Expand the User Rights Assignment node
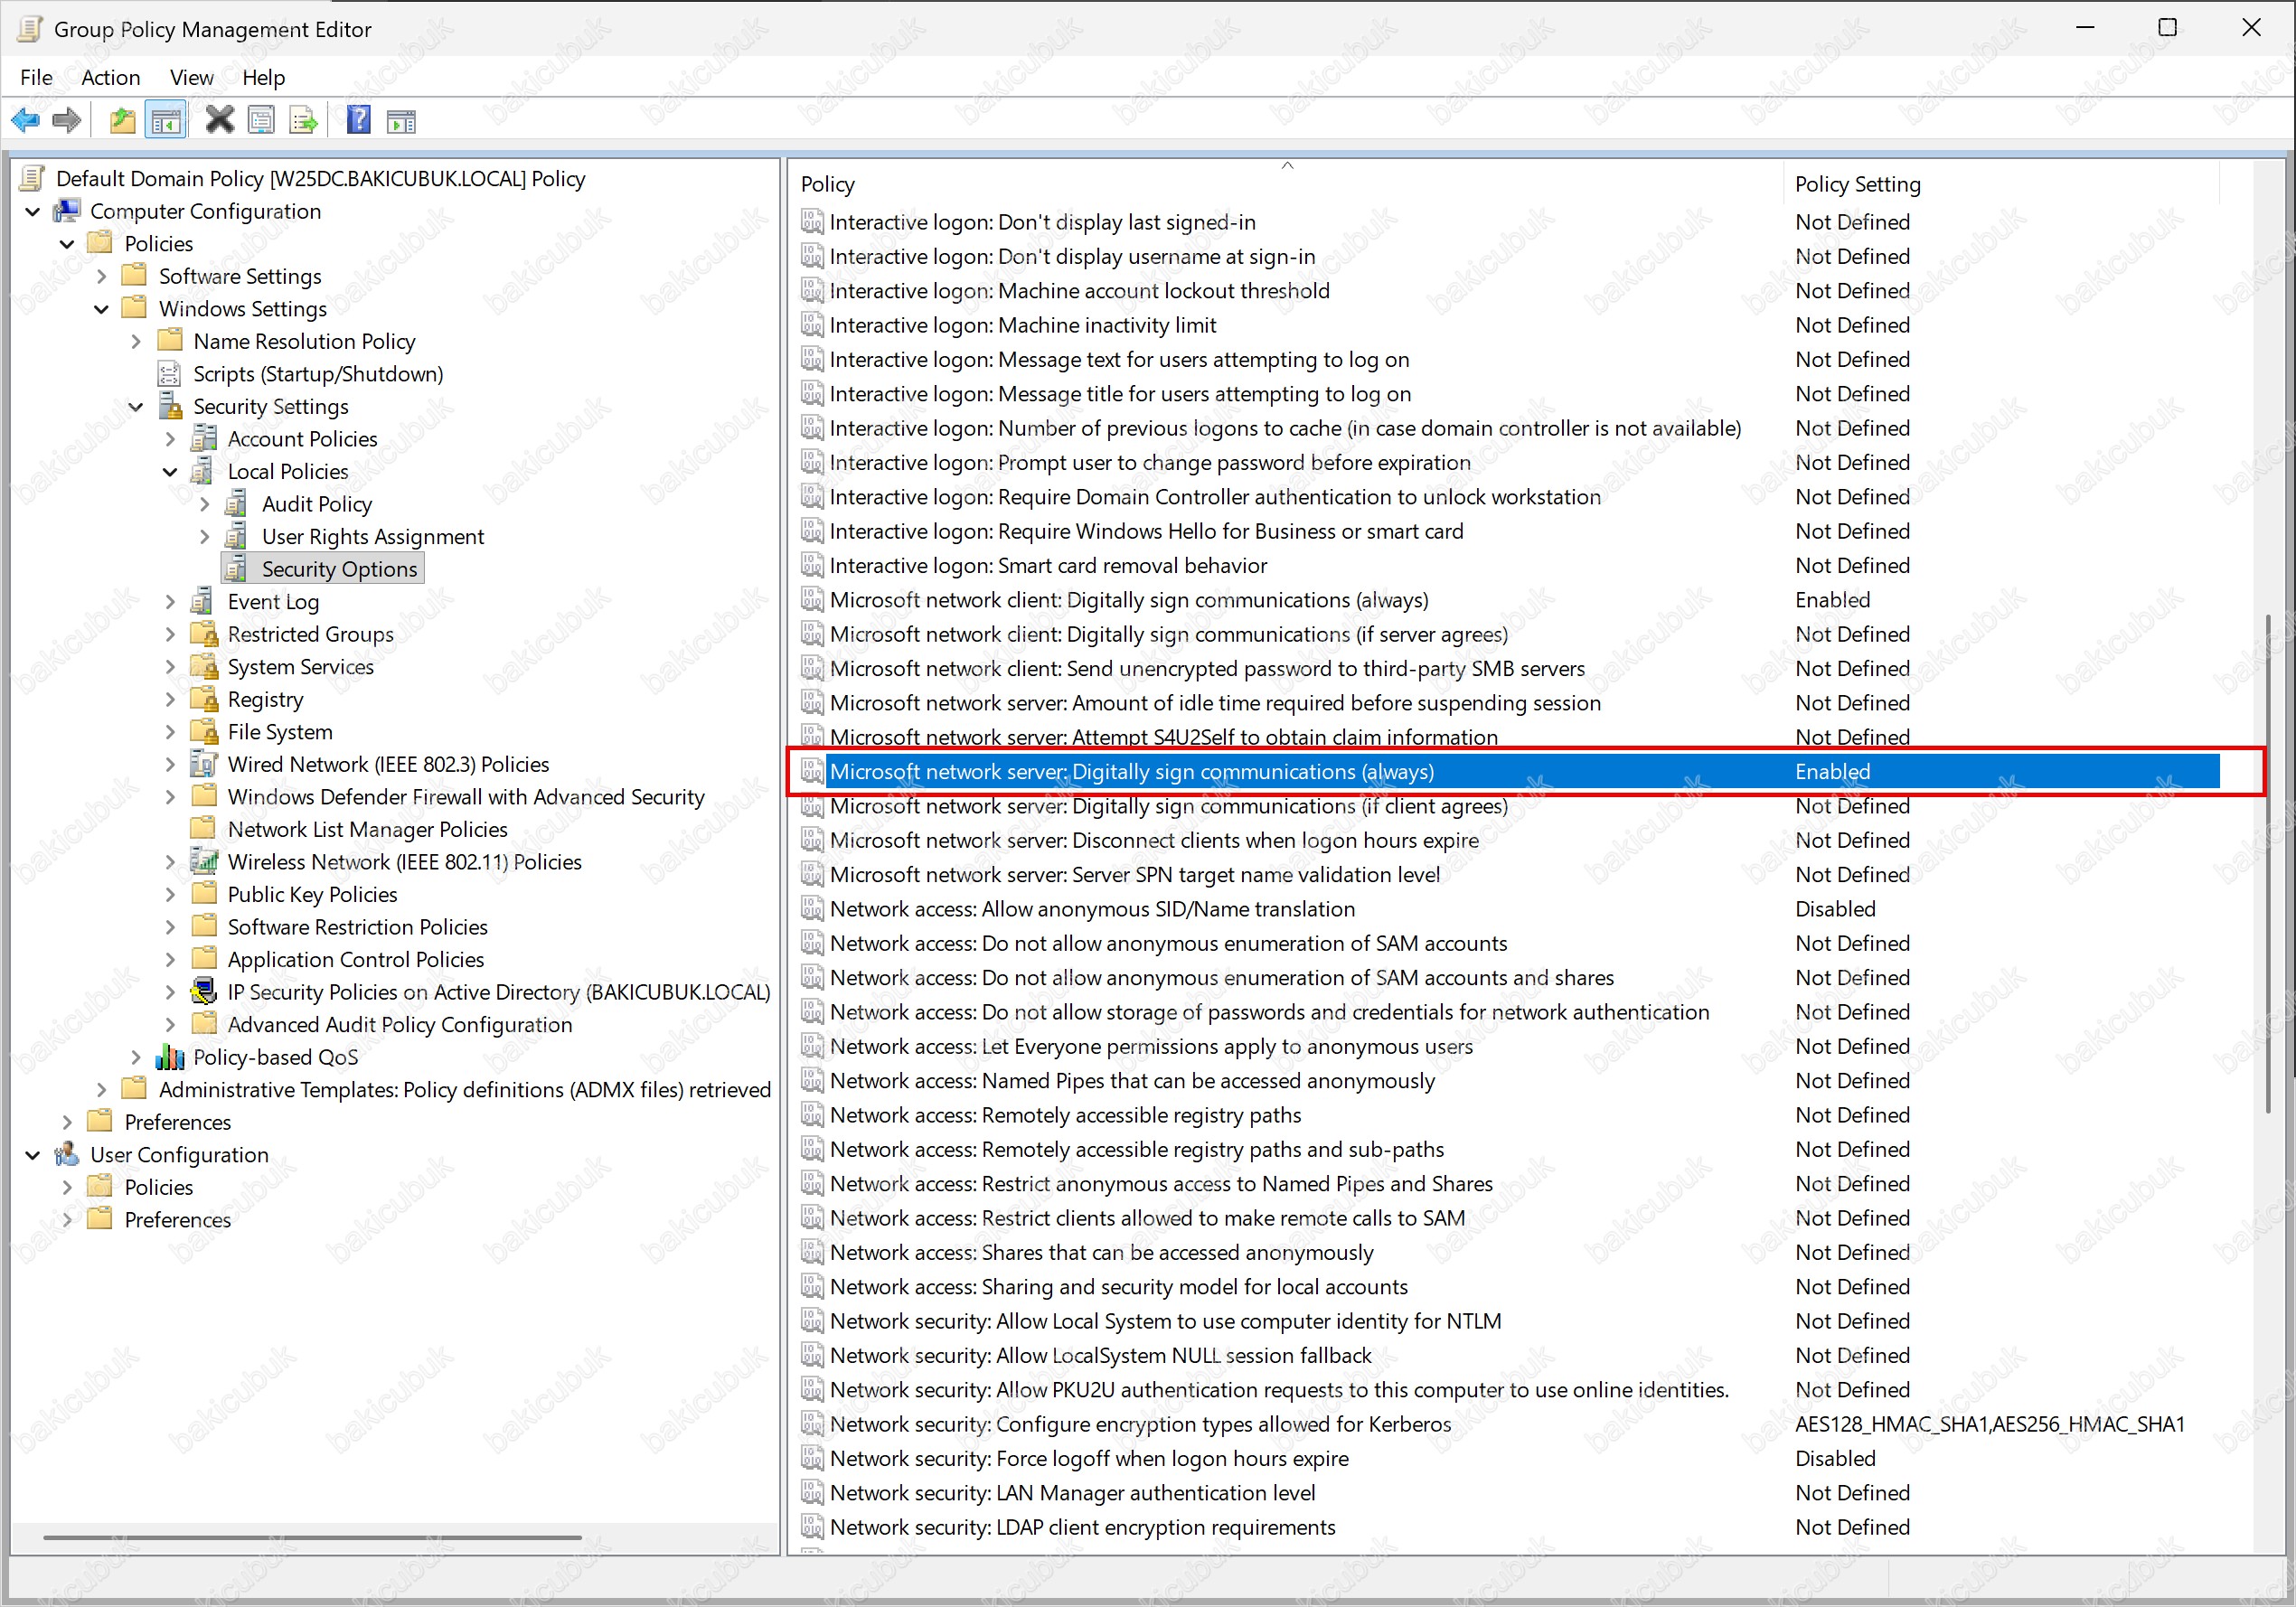The image size is (2296, 1607). (x=204, y=537)
